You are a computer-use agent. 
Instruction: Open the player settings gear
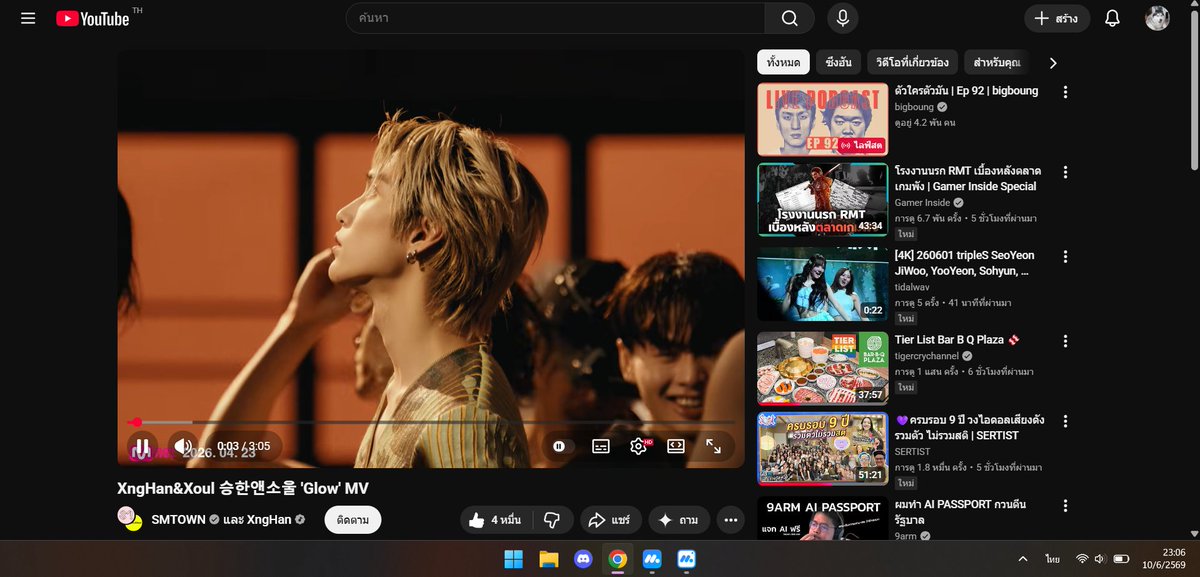coord(638,446)
